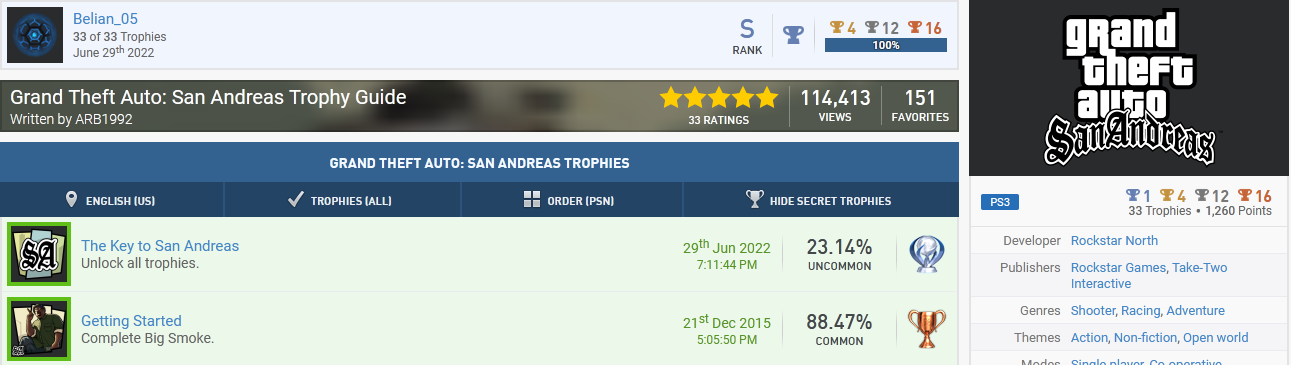The image size is (1291, 365).
Task: Select the Take-Two Interactive publisher link
Action: click(x=1149, y=276)
